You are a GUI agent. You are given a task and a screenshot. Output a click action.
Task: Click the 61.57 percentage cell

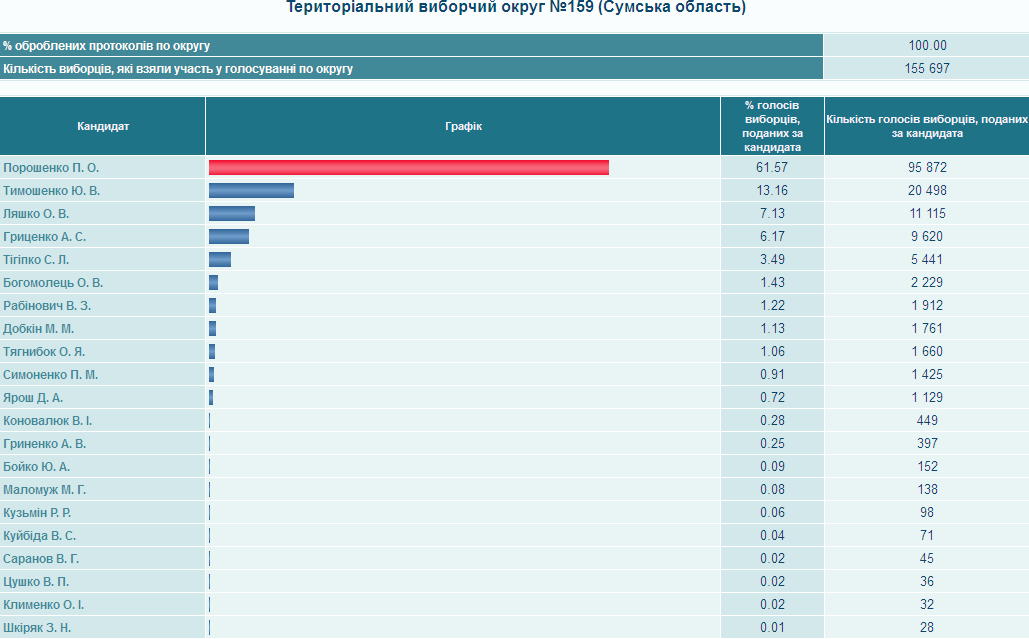tap(772, 168)
